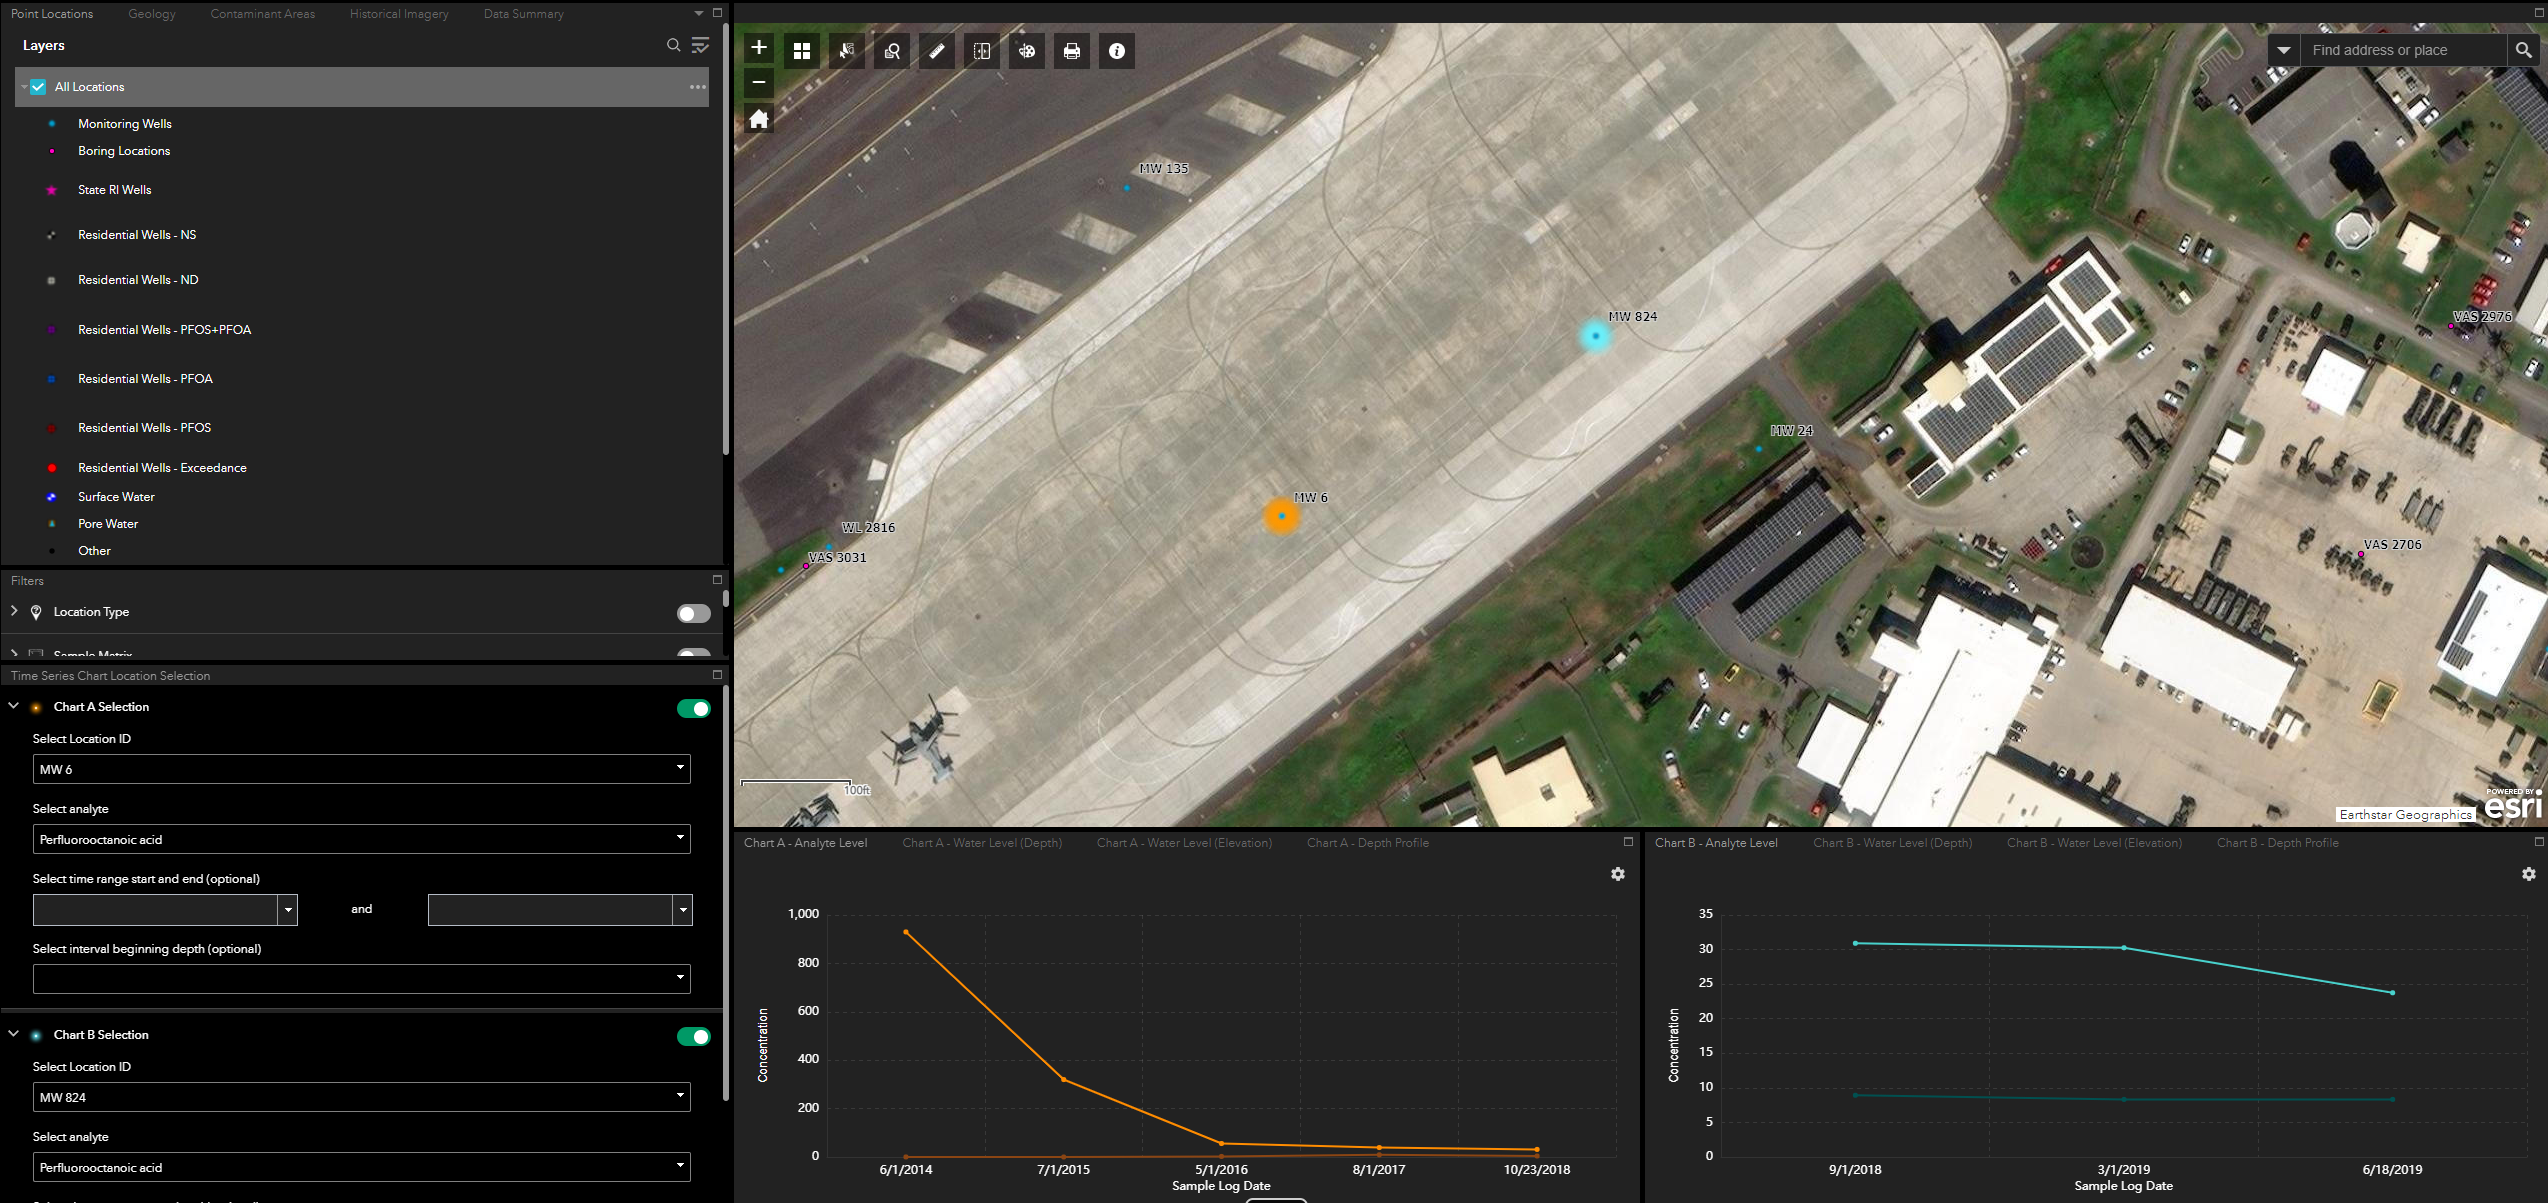Run the address search magnifier button

point(2524,50)
